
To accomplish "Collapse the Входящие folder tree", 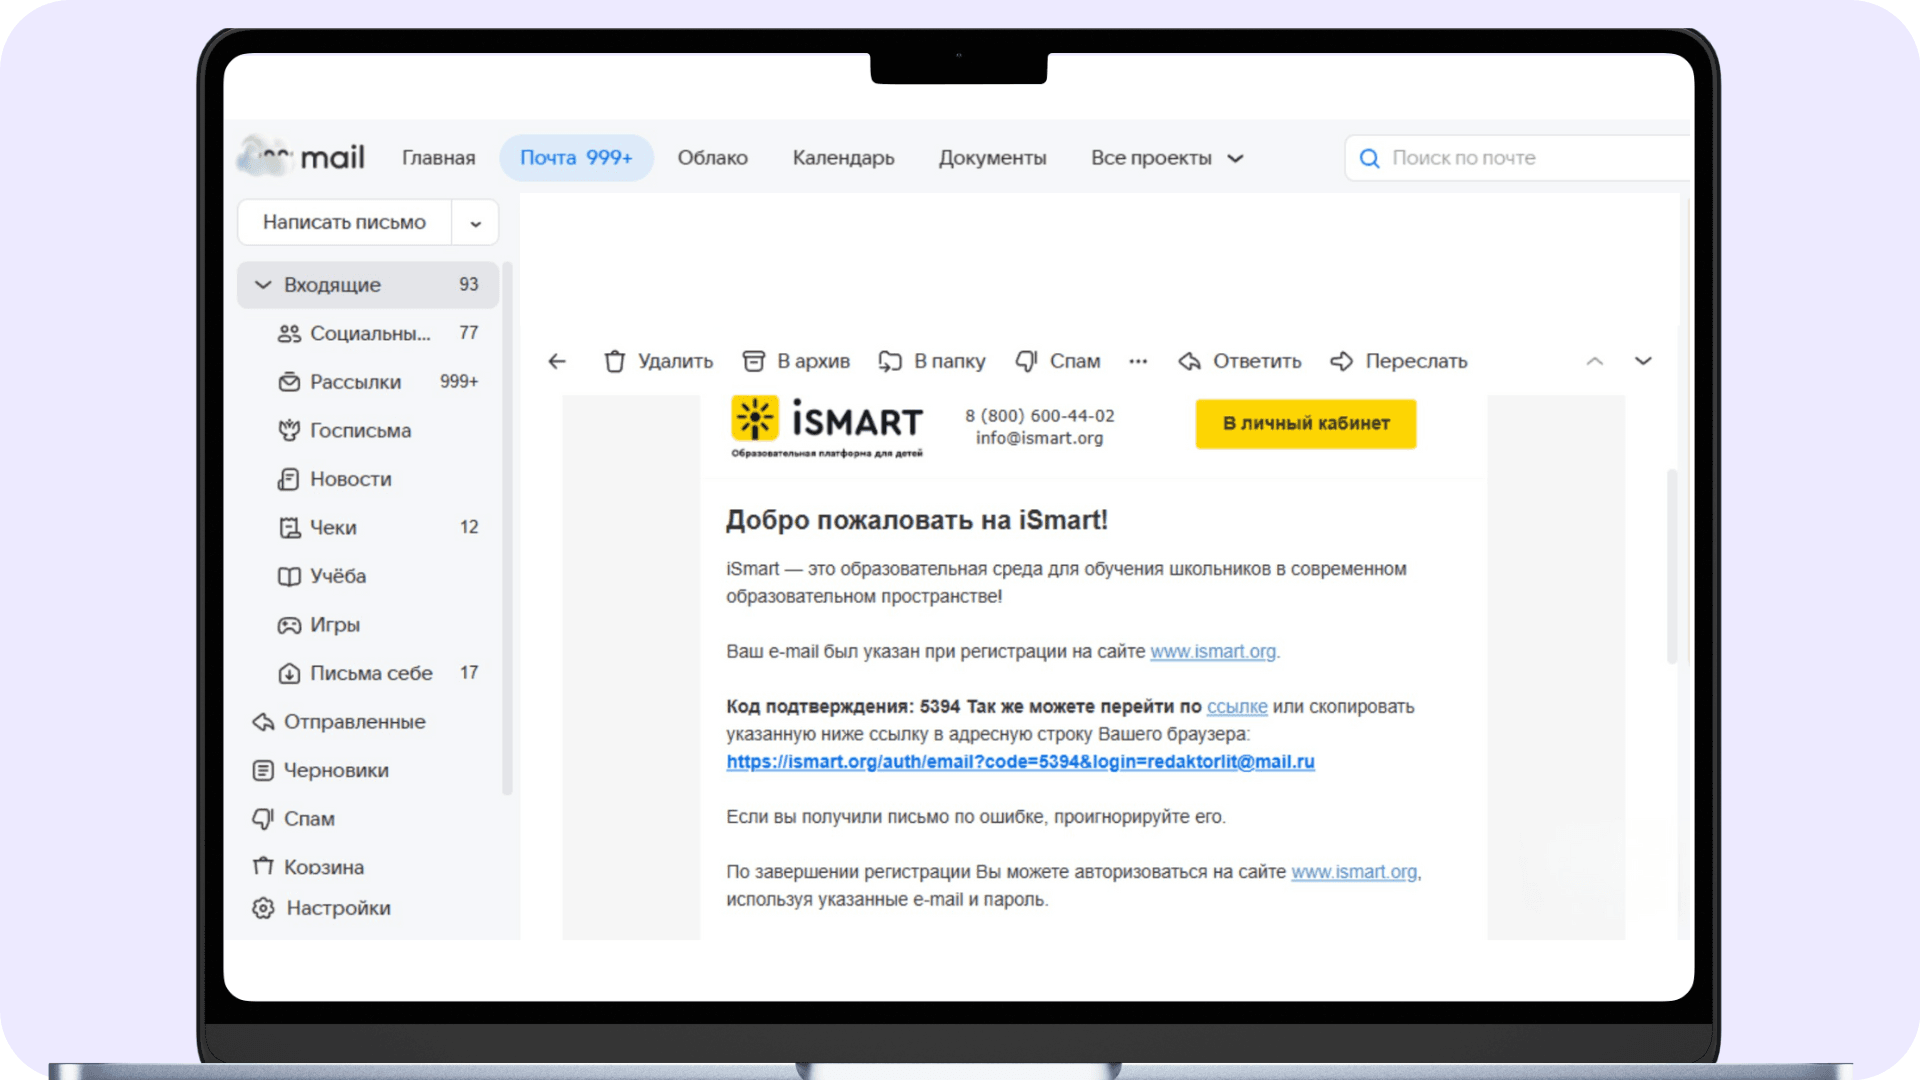I will 263,285.
